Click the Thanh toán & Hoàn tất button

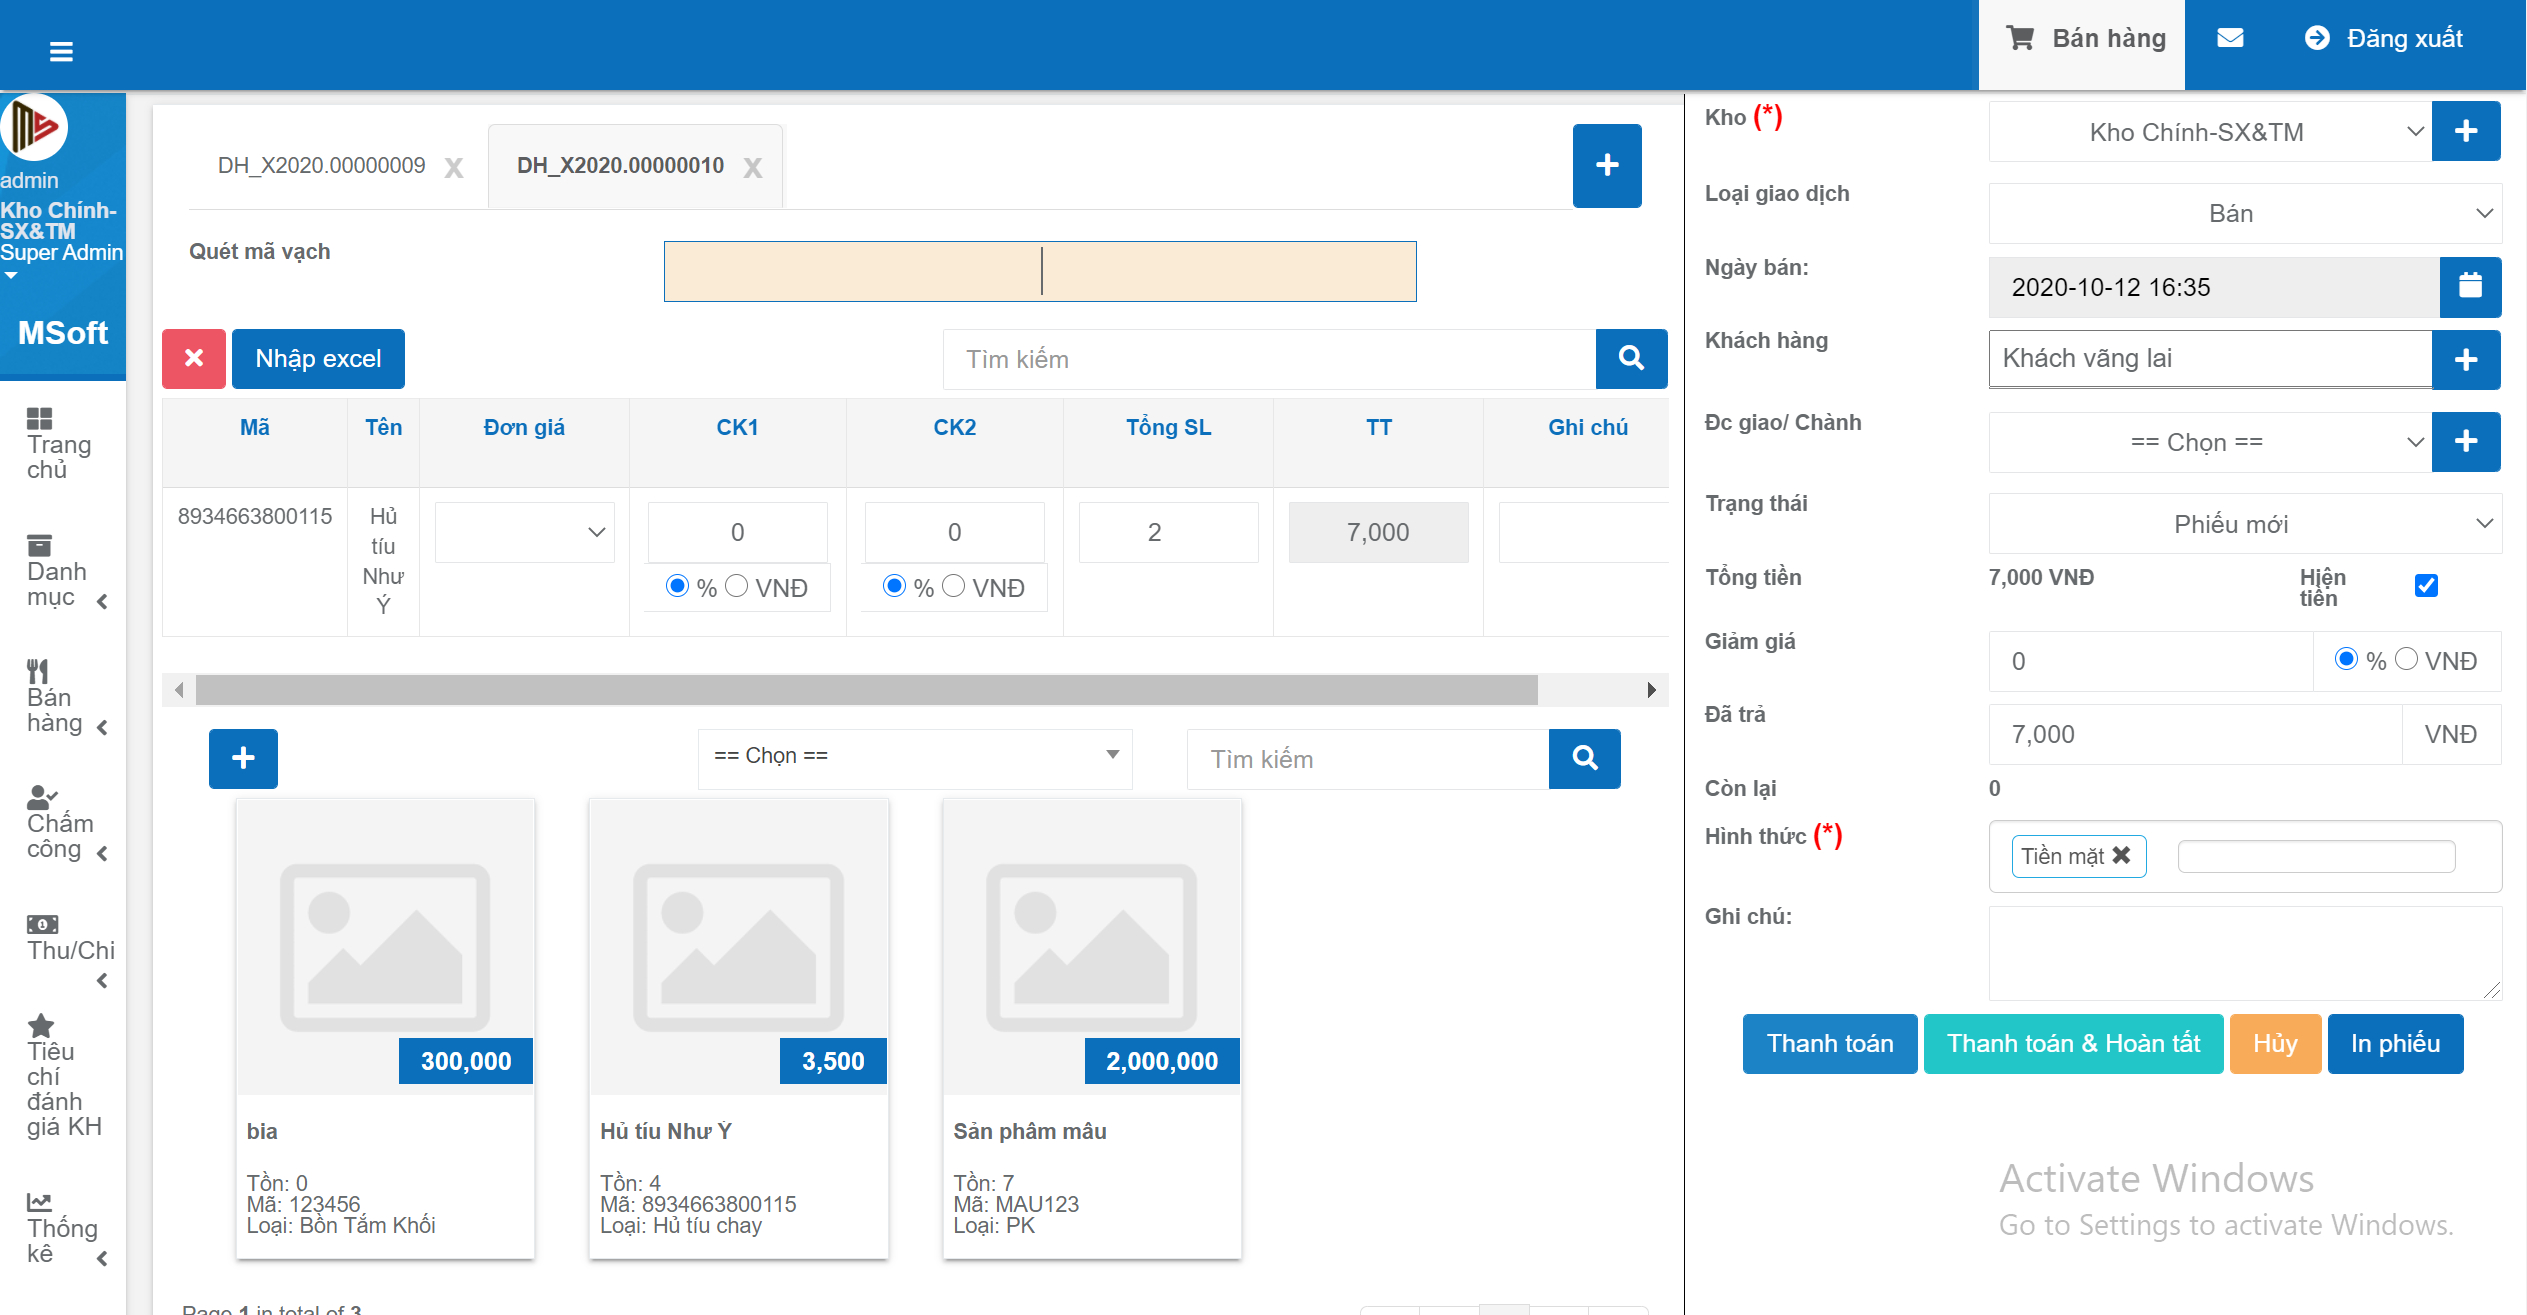(x=2072, y=1044)
